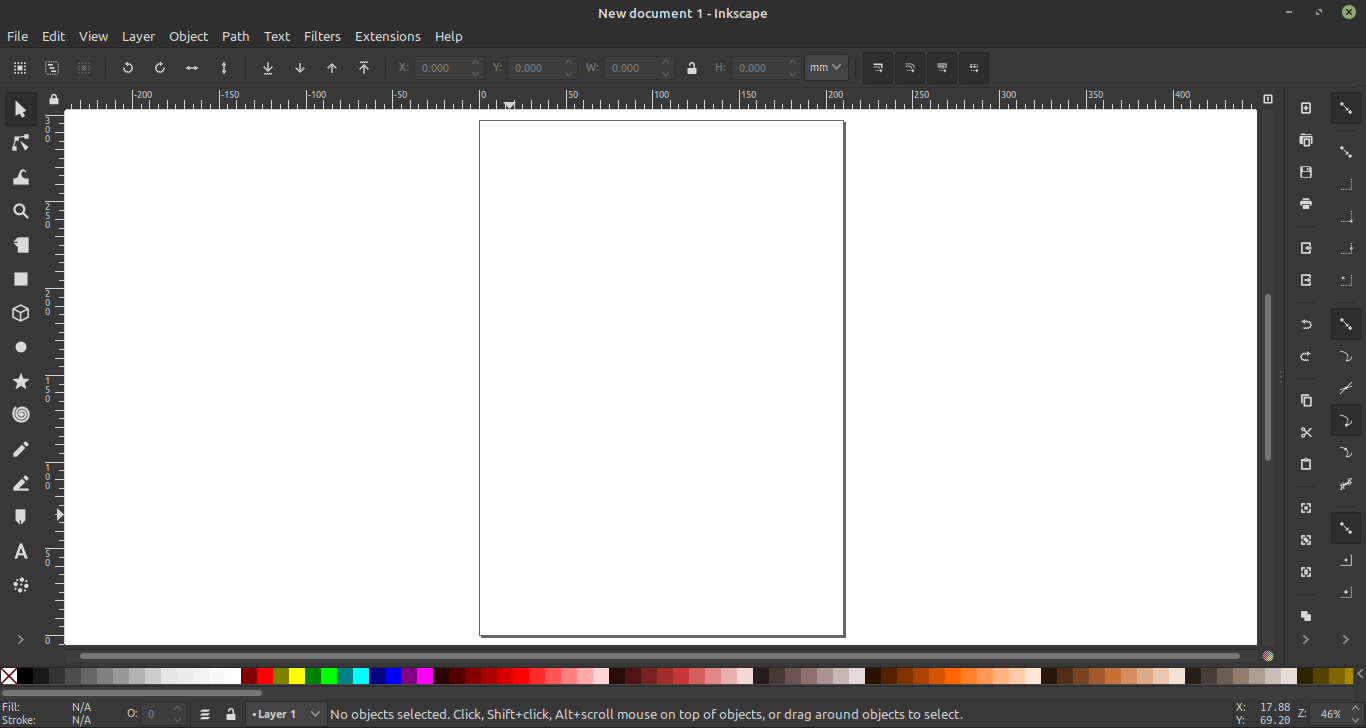Select the Pencil freehand tool
Screen dimensions: 1366x728
(x=20, y=450)
